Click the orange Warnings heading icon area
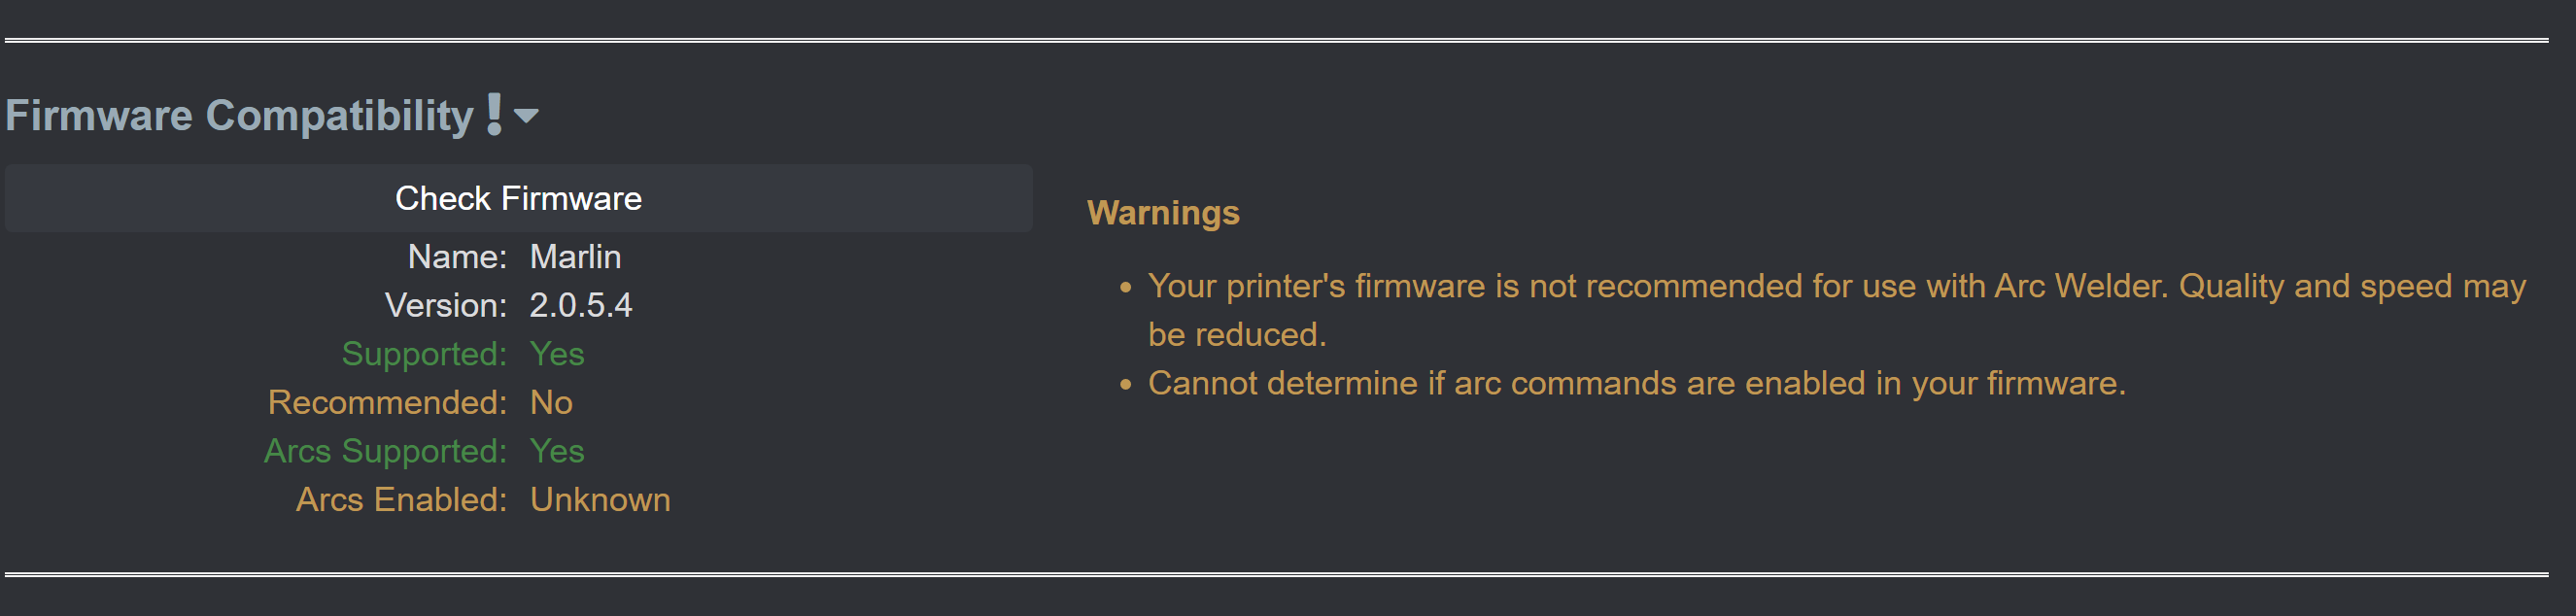 point(1163,213)
